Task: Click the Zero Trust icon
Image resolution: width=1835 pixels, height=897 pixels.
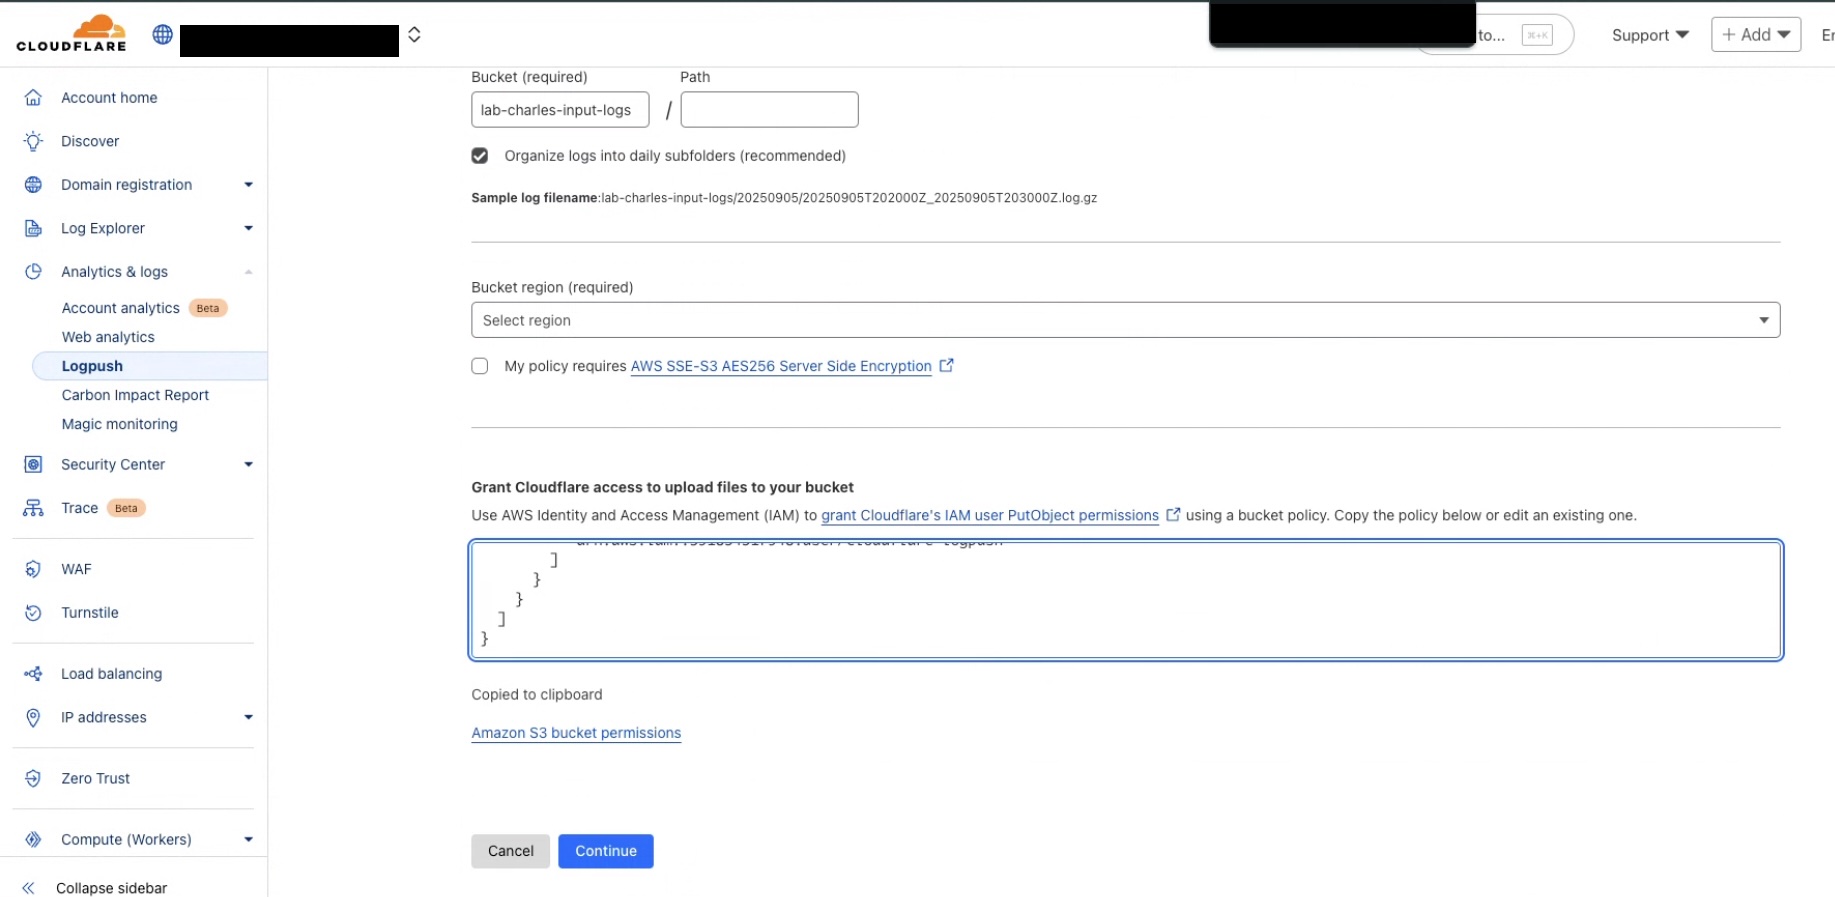Action: coord(33,778)
